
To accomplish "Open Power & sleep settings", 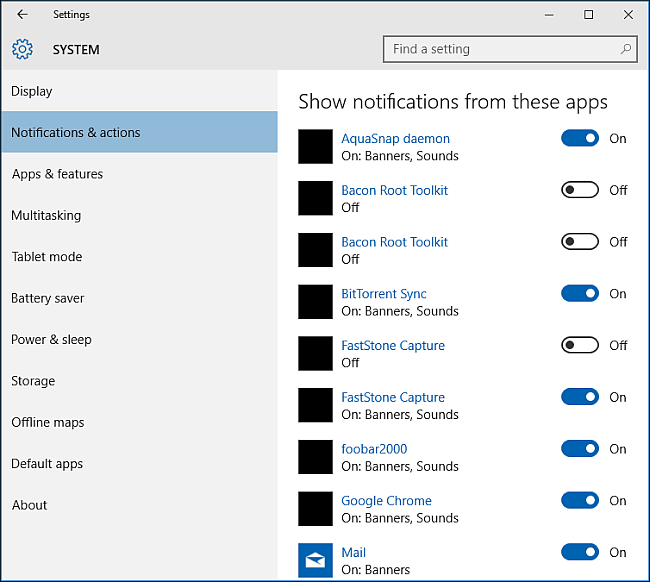I will tap(139, 340).
